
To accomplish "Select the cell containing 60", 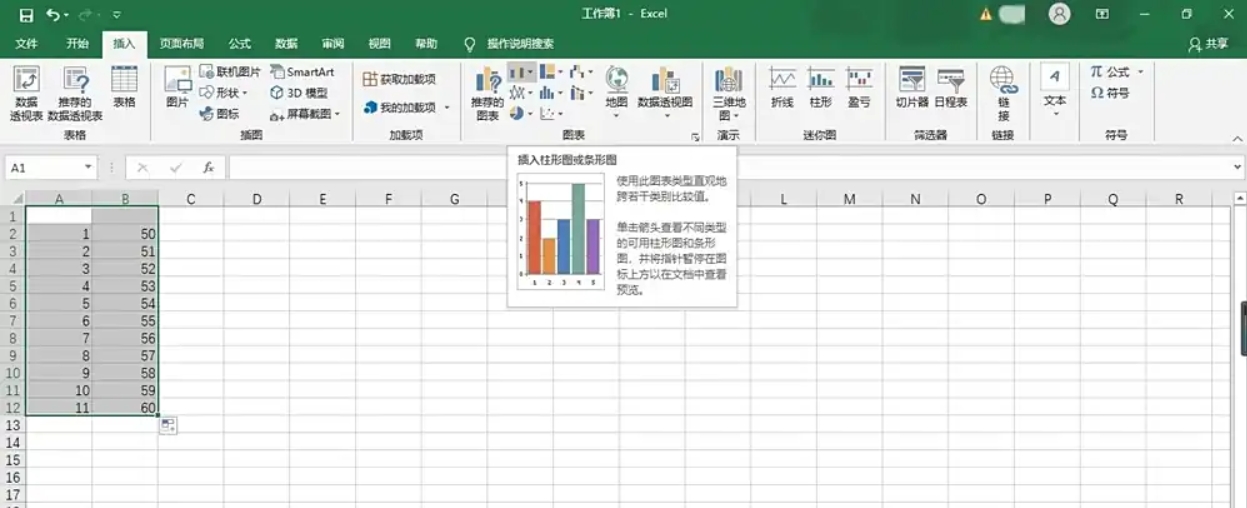I will click(125, 408).
